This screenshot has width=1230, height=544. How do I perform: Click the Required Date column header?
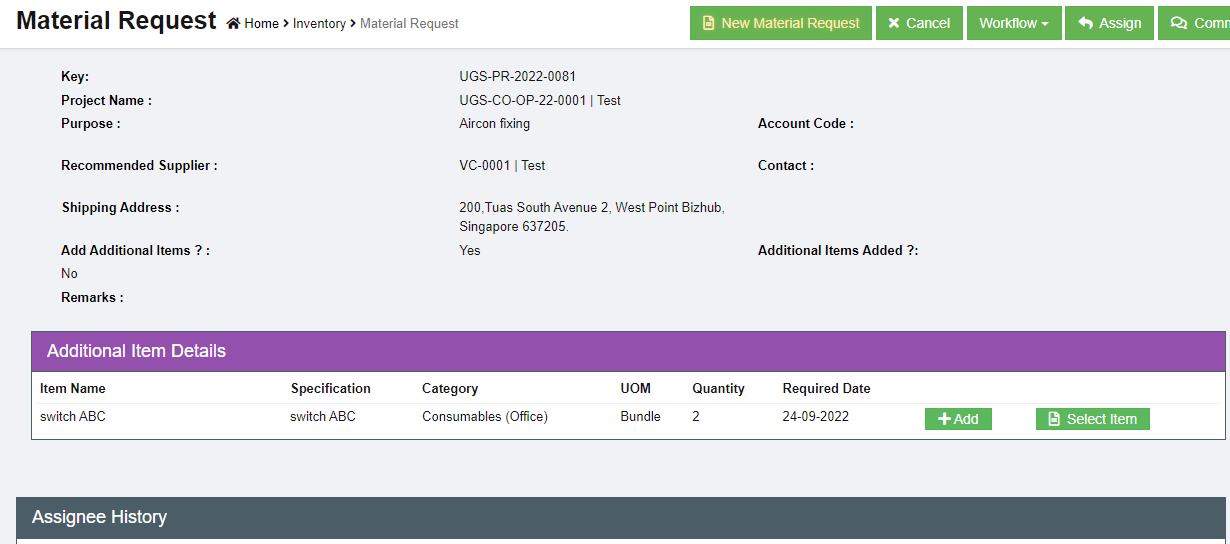pos(826,388)
